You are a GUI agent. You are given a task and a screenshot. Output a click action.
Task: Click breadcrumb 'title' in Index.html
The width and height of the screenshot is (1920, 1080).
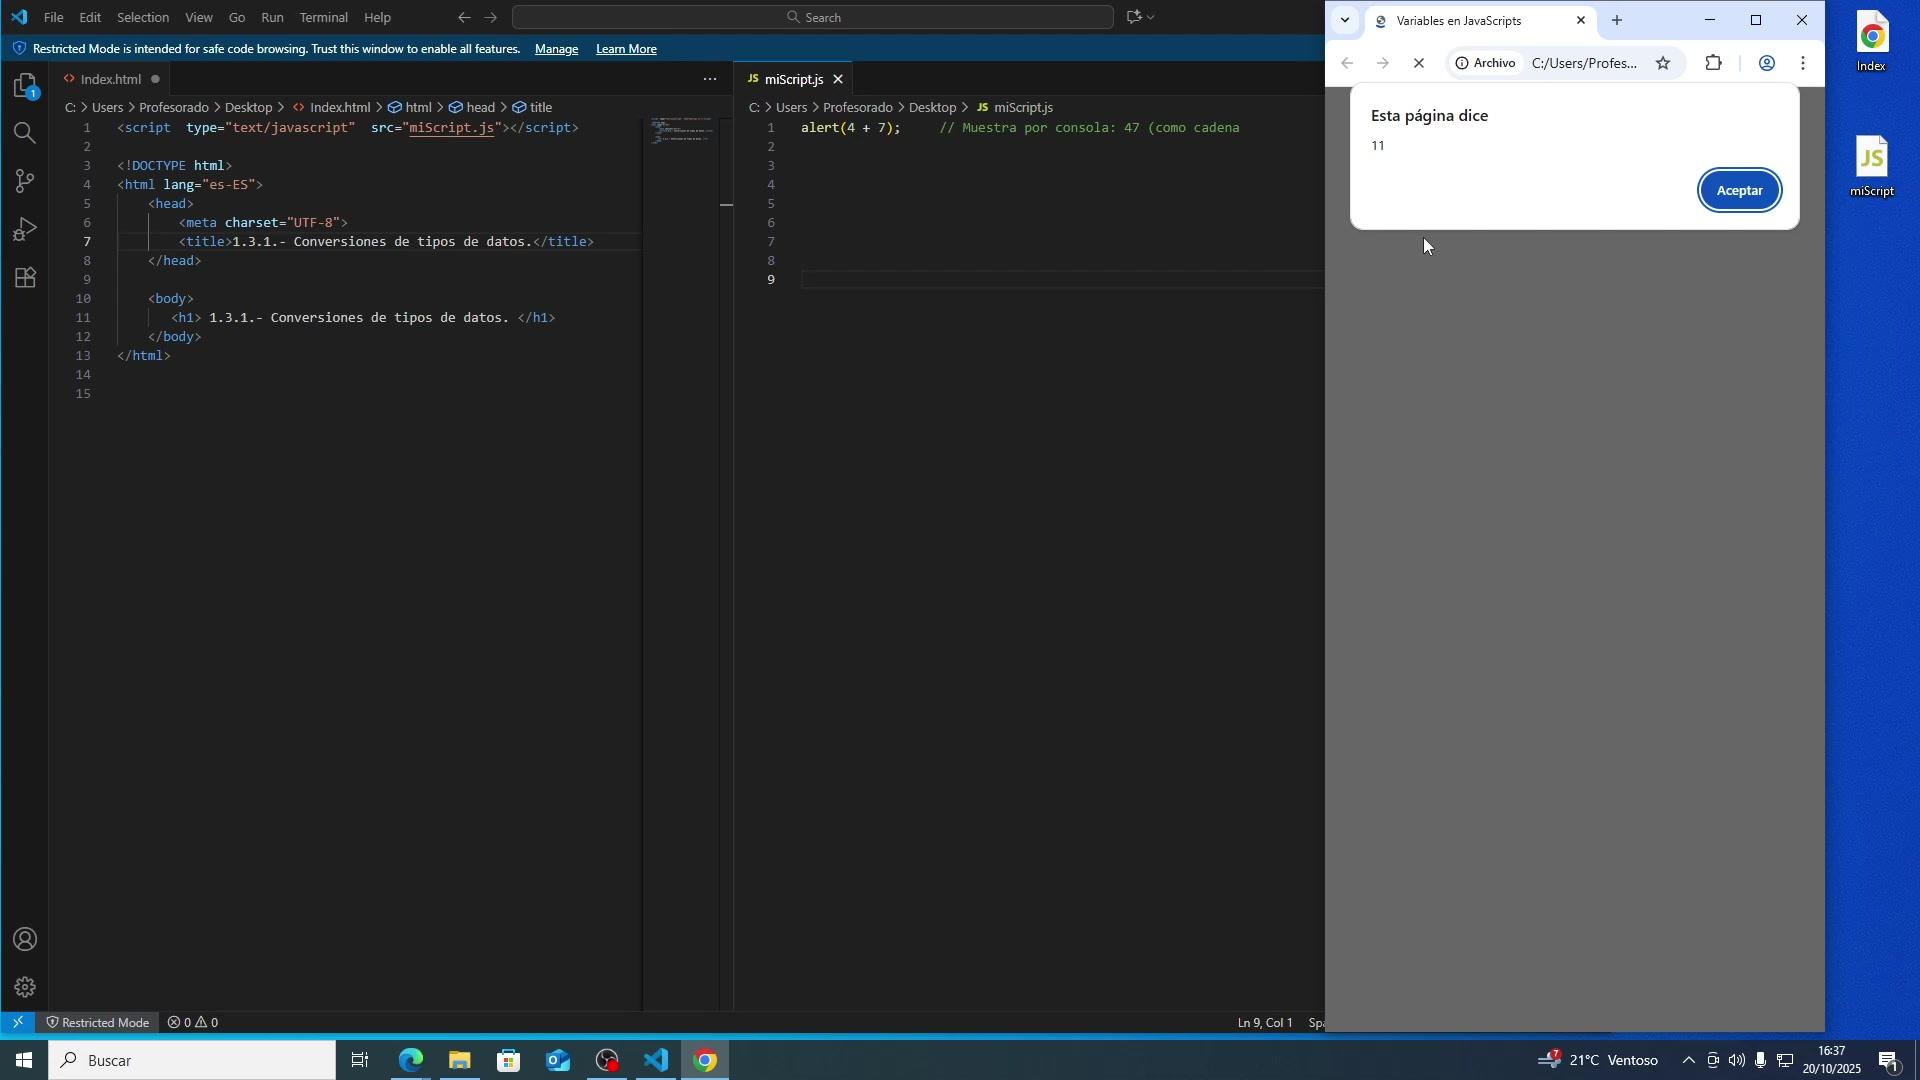[x=541, y=107]
